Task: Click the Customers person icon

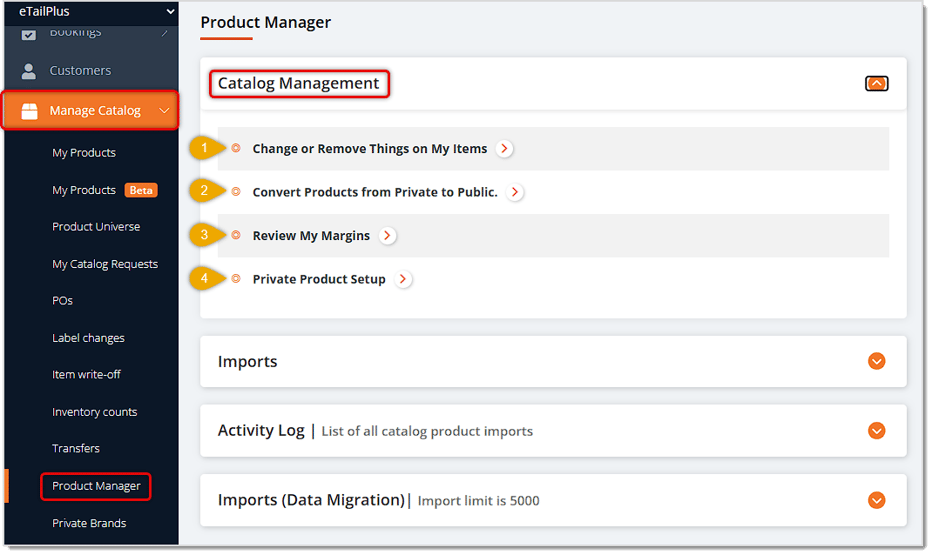Action: (29, 71)
